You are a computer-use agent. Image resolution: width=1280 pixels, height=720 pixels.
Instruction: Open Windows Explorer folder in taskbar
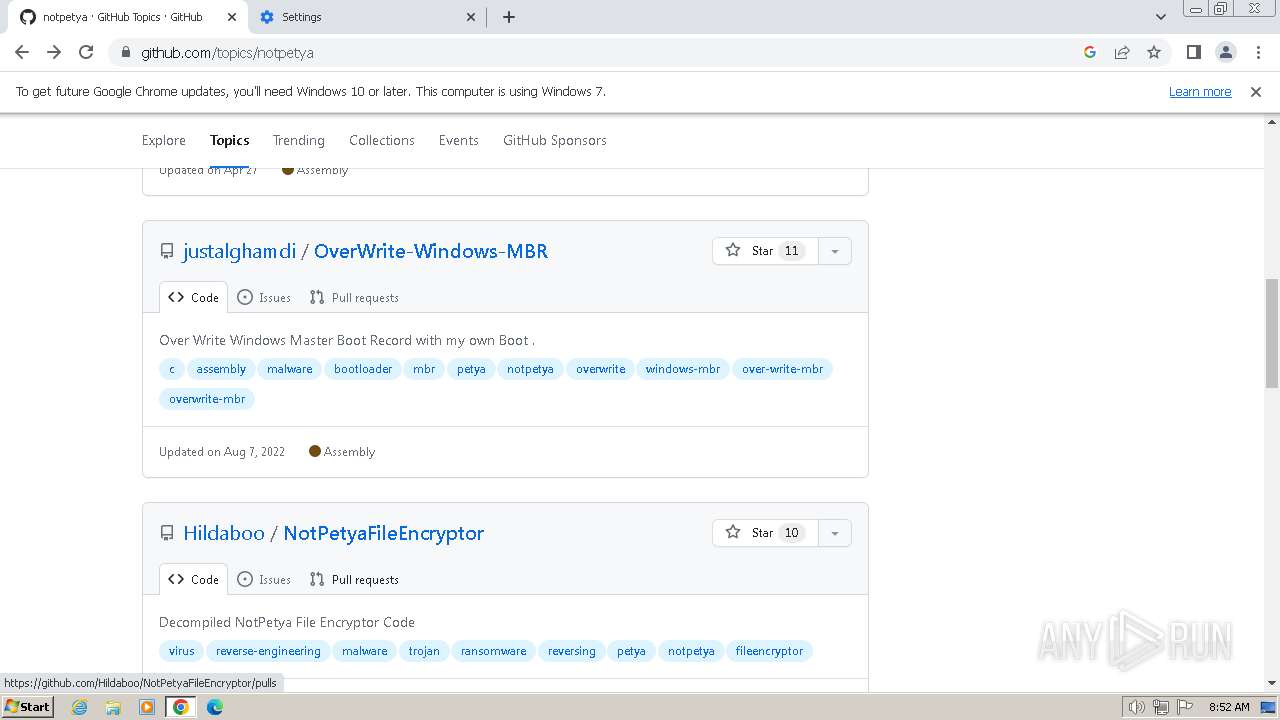(x=113, y=707)
